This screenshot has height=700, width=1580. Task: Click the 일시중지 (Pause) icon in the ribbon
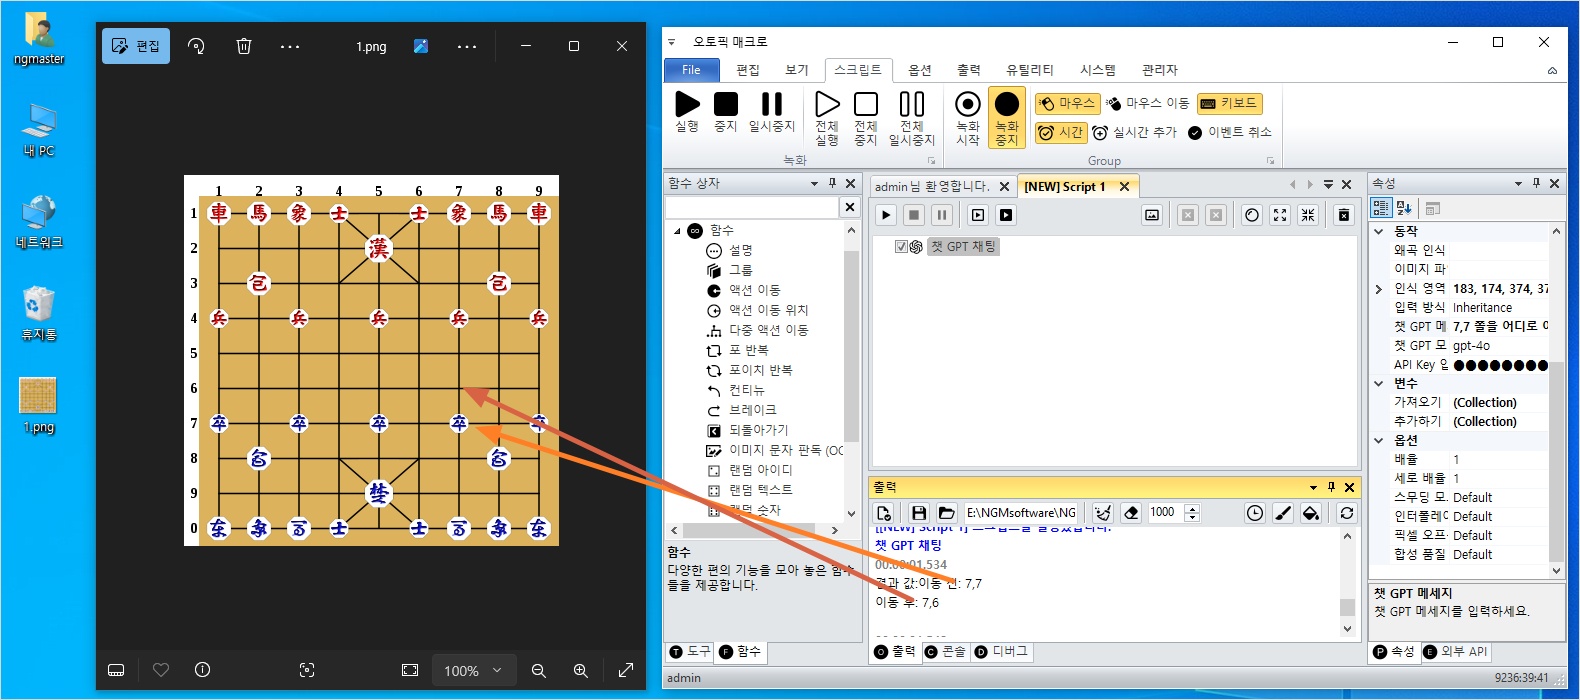coord(771,104)
